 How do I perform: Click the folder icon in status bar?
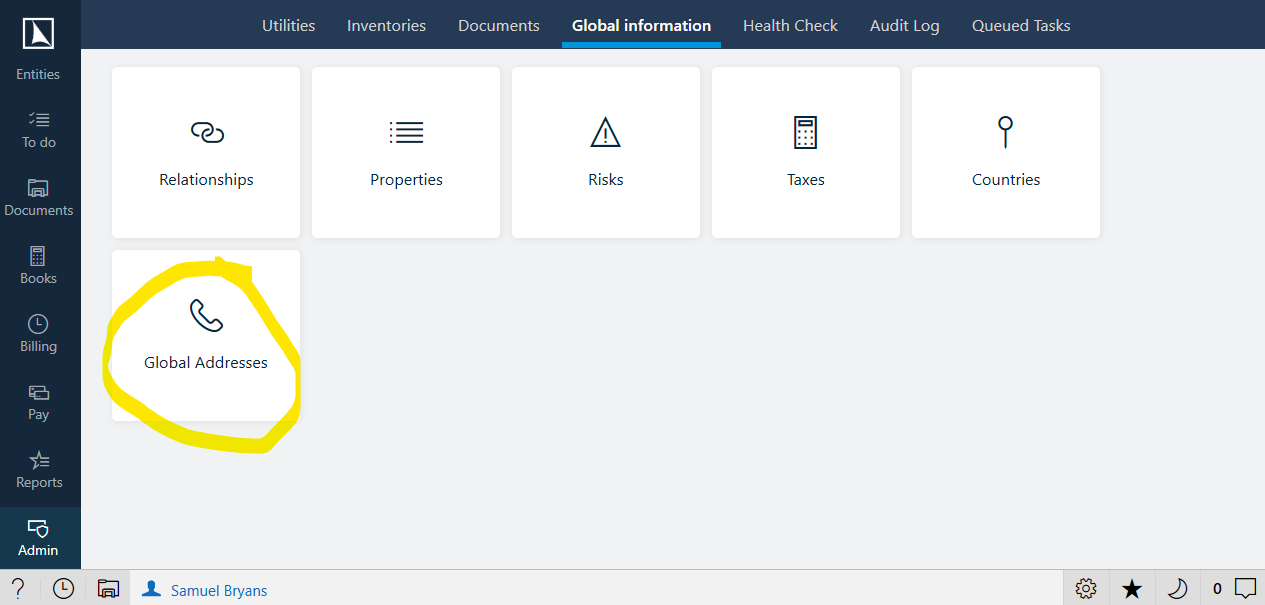click(108, 588)
